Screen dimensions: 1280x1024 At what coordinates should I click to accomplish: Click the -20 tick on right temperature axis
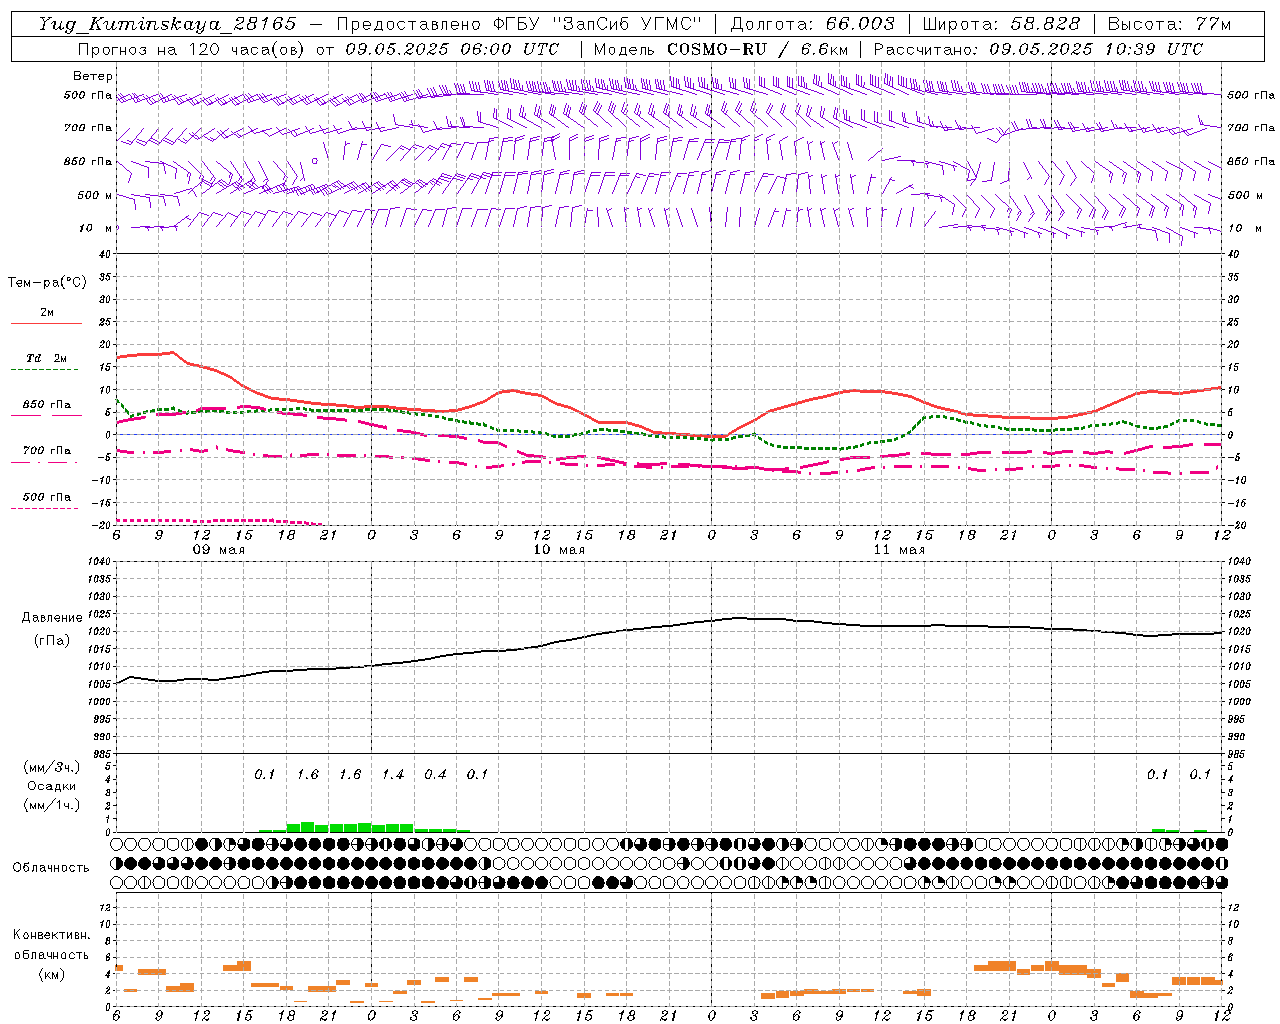[1237, 525]
